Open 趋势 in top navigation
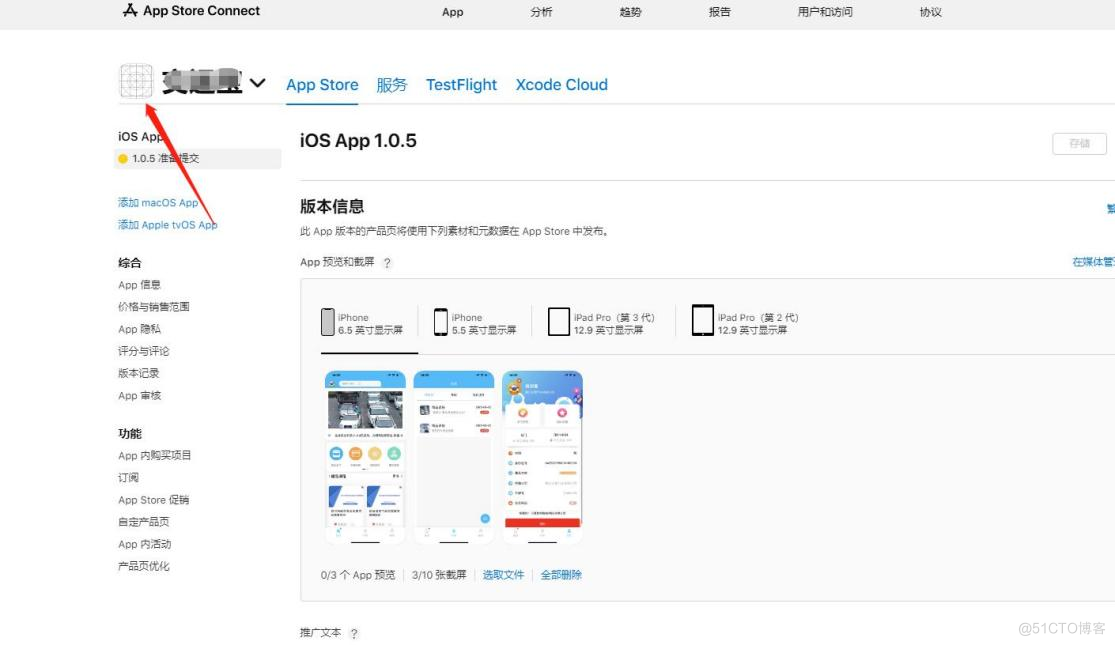1115x645 pixels. click(630, 12)
